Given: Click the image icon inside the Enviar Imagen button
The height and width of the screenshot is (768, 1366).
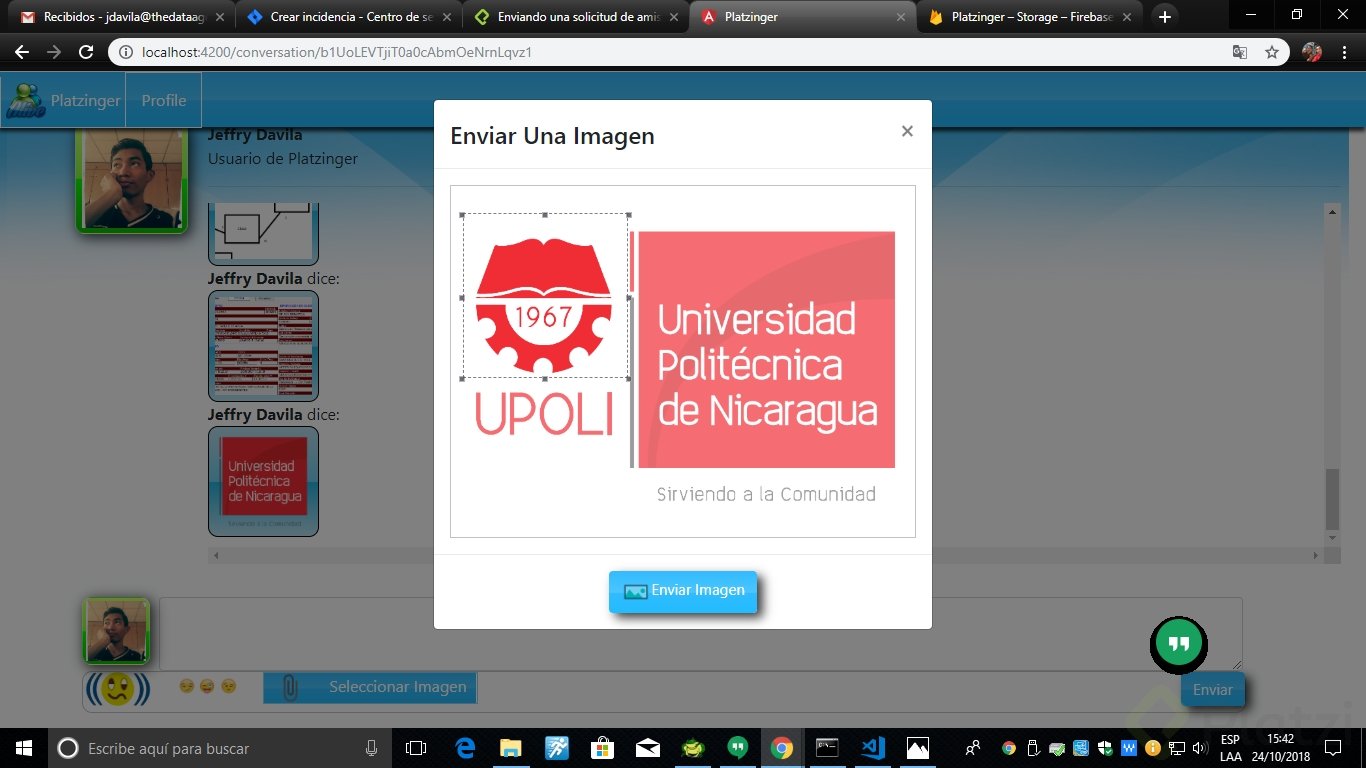Looking at the screenshot, I should coord(635,591).
